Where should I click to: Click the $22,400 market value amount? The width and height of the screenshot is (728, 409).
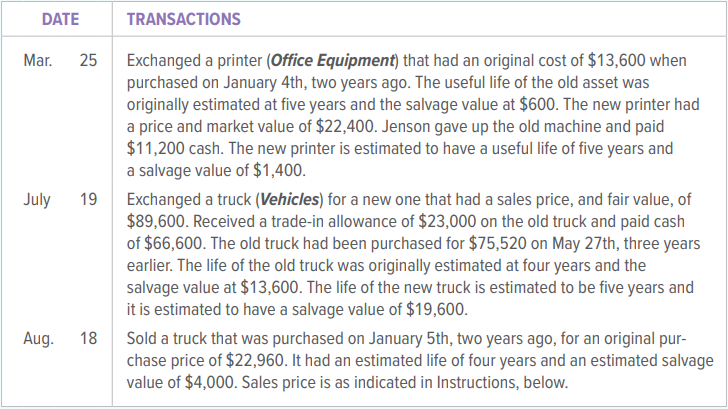click(345, 126)
